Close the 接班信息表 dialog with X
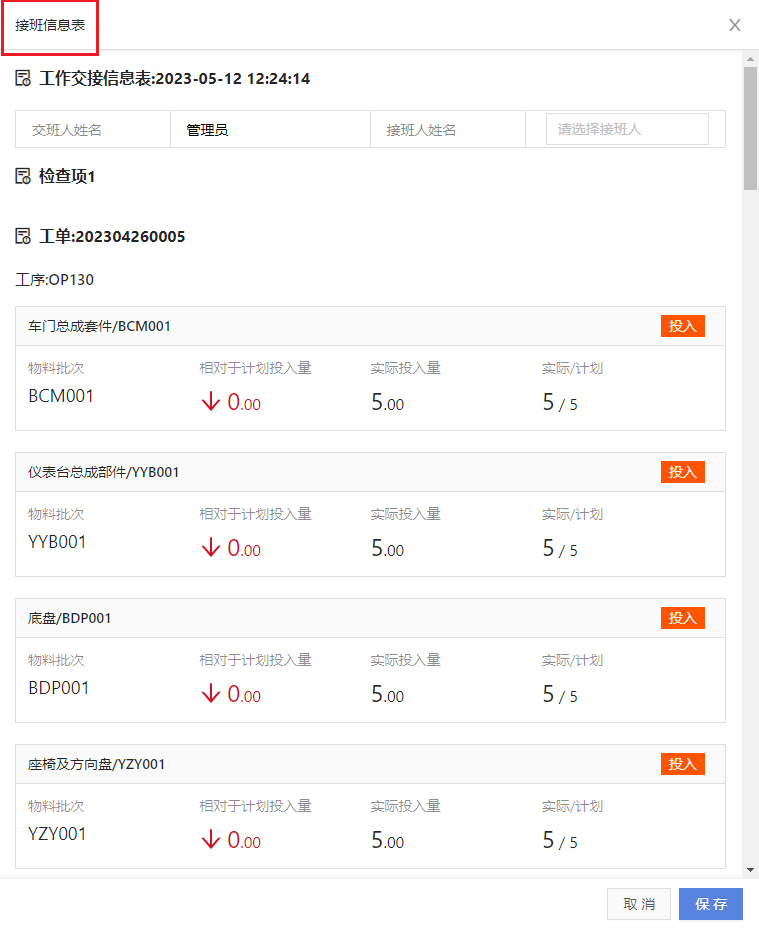The width and height of the screenshot is (759, 929). click(735, 25)
